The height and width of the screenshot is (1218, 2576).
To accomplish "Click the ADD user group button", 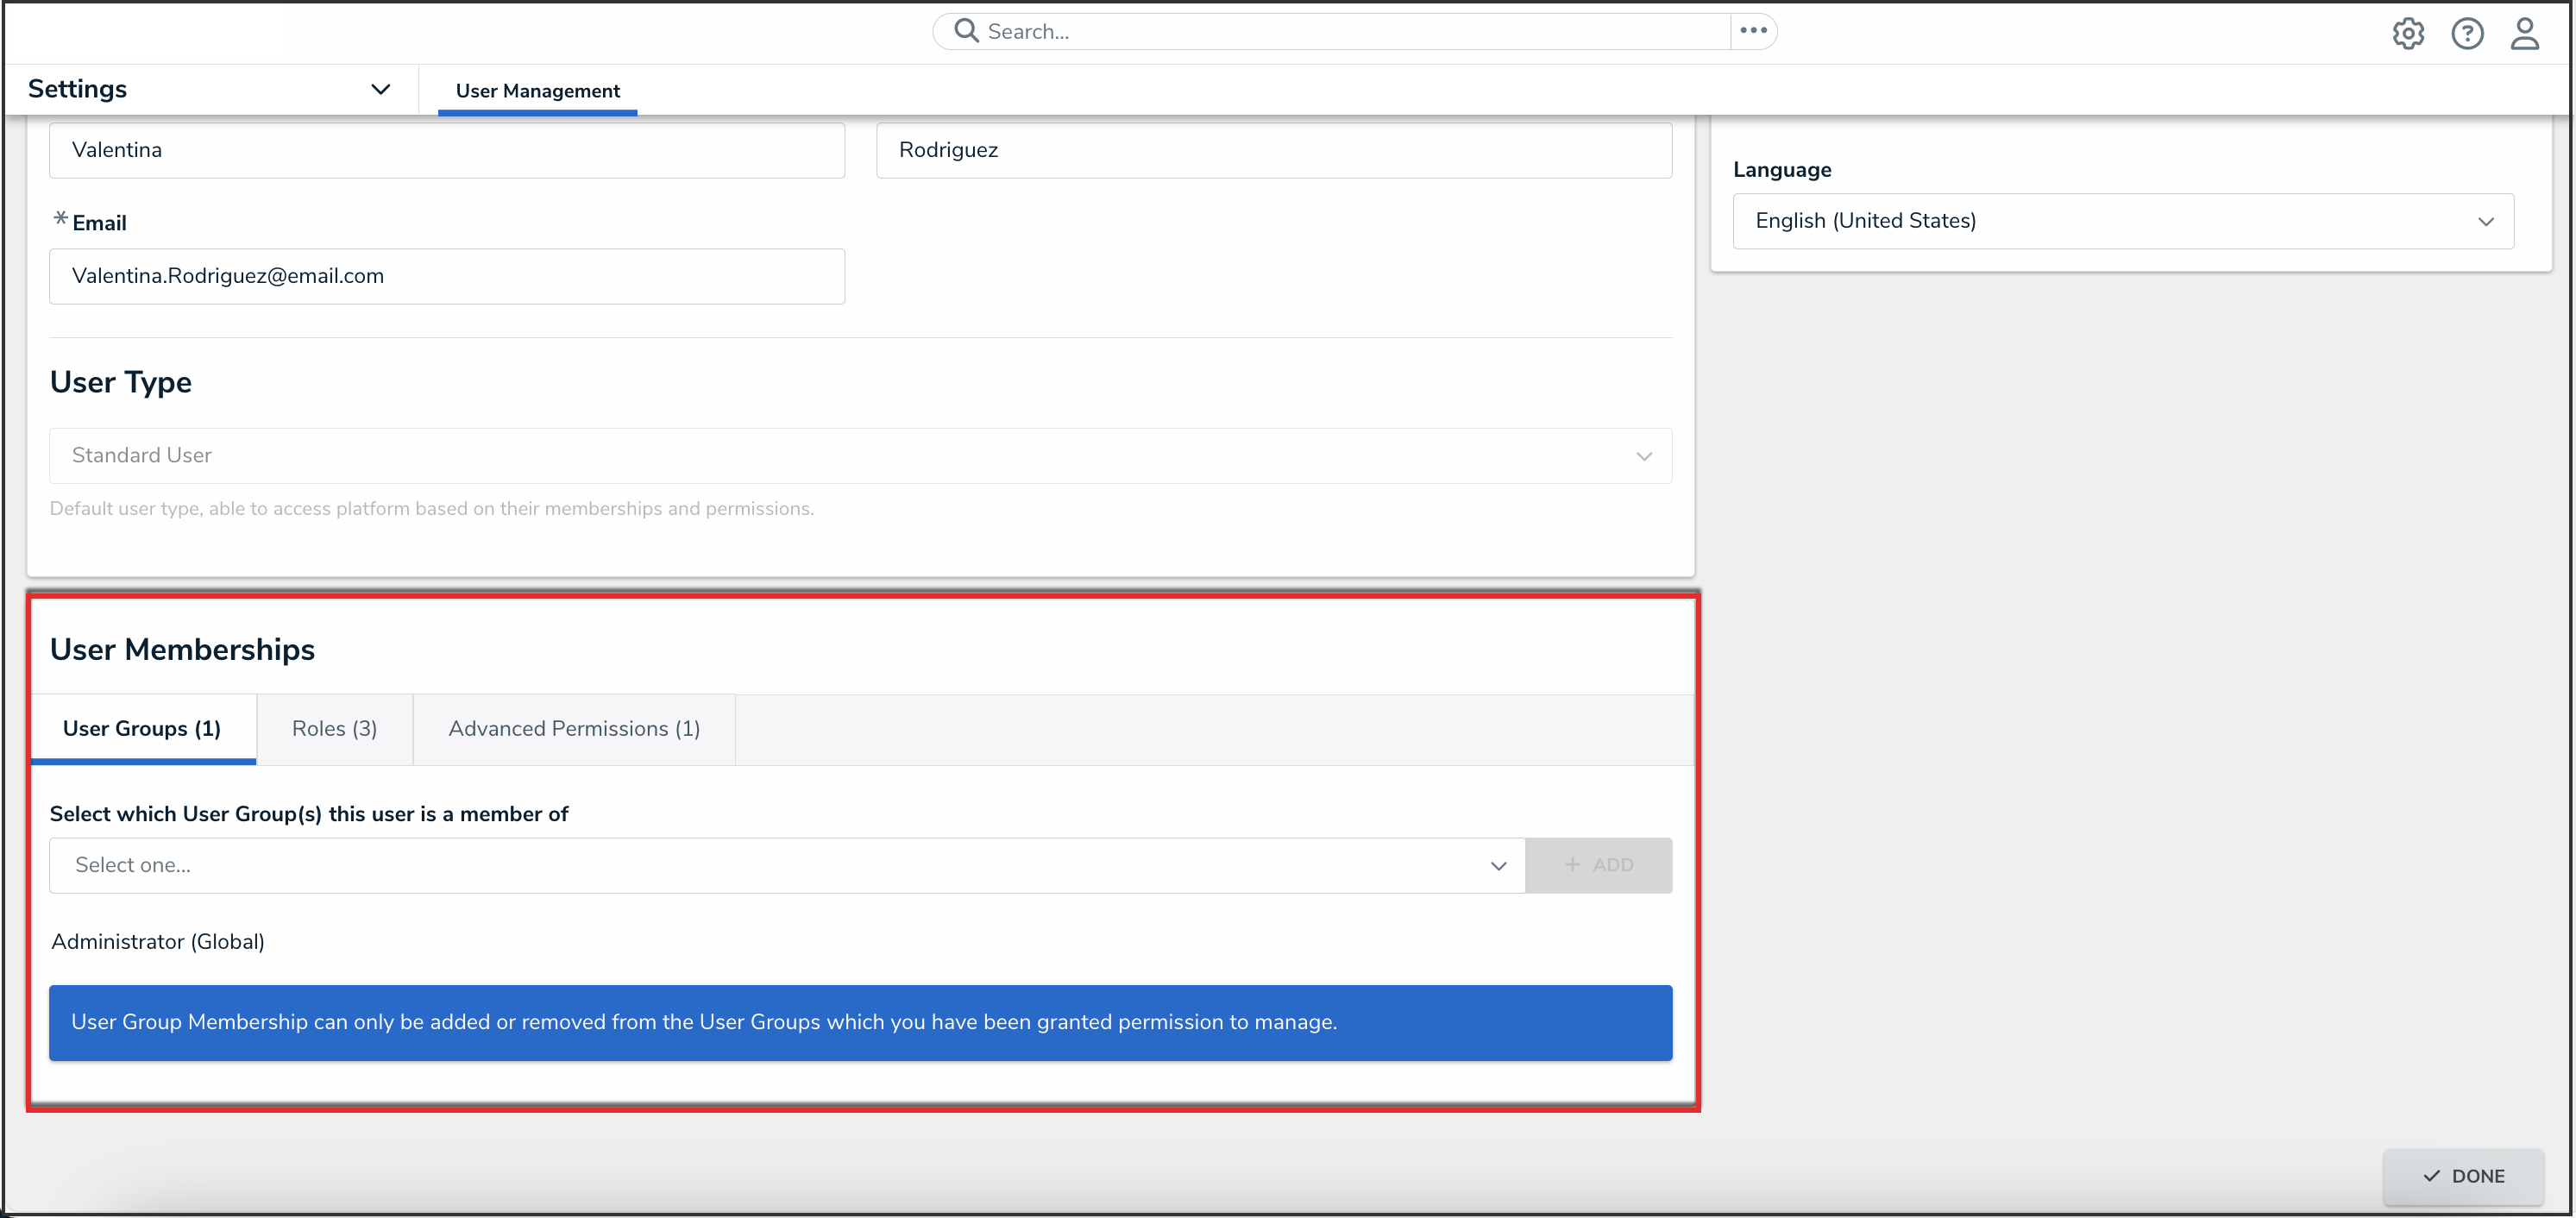I will (x=1597, y=866).
